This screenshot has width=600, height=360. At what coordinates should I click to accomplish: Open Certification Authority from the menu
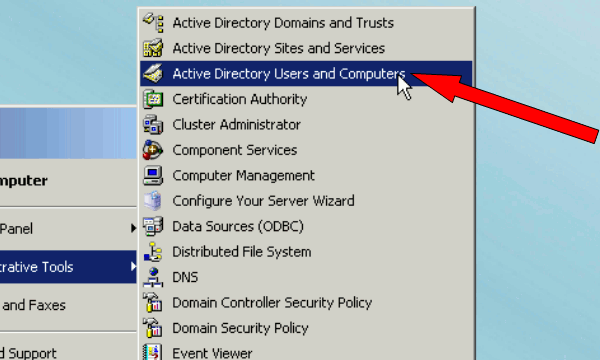coord(306,99)
